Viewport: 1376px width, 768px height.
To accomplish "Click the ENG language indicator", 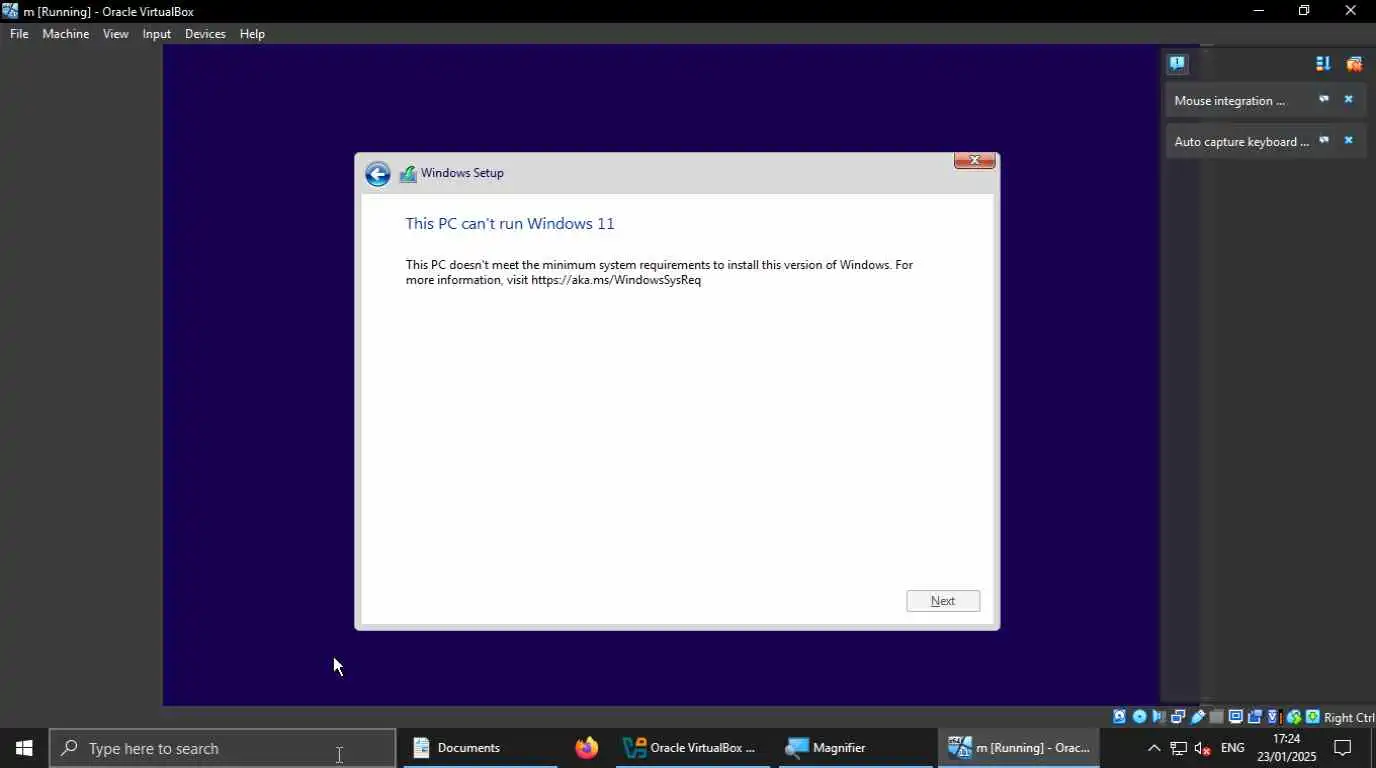I will tap(1233, 748).
